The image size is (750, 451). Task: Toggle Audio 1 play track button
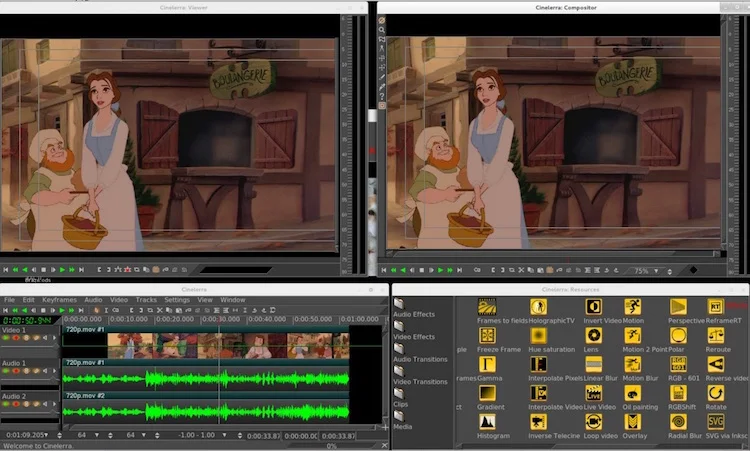coord(6,371)
